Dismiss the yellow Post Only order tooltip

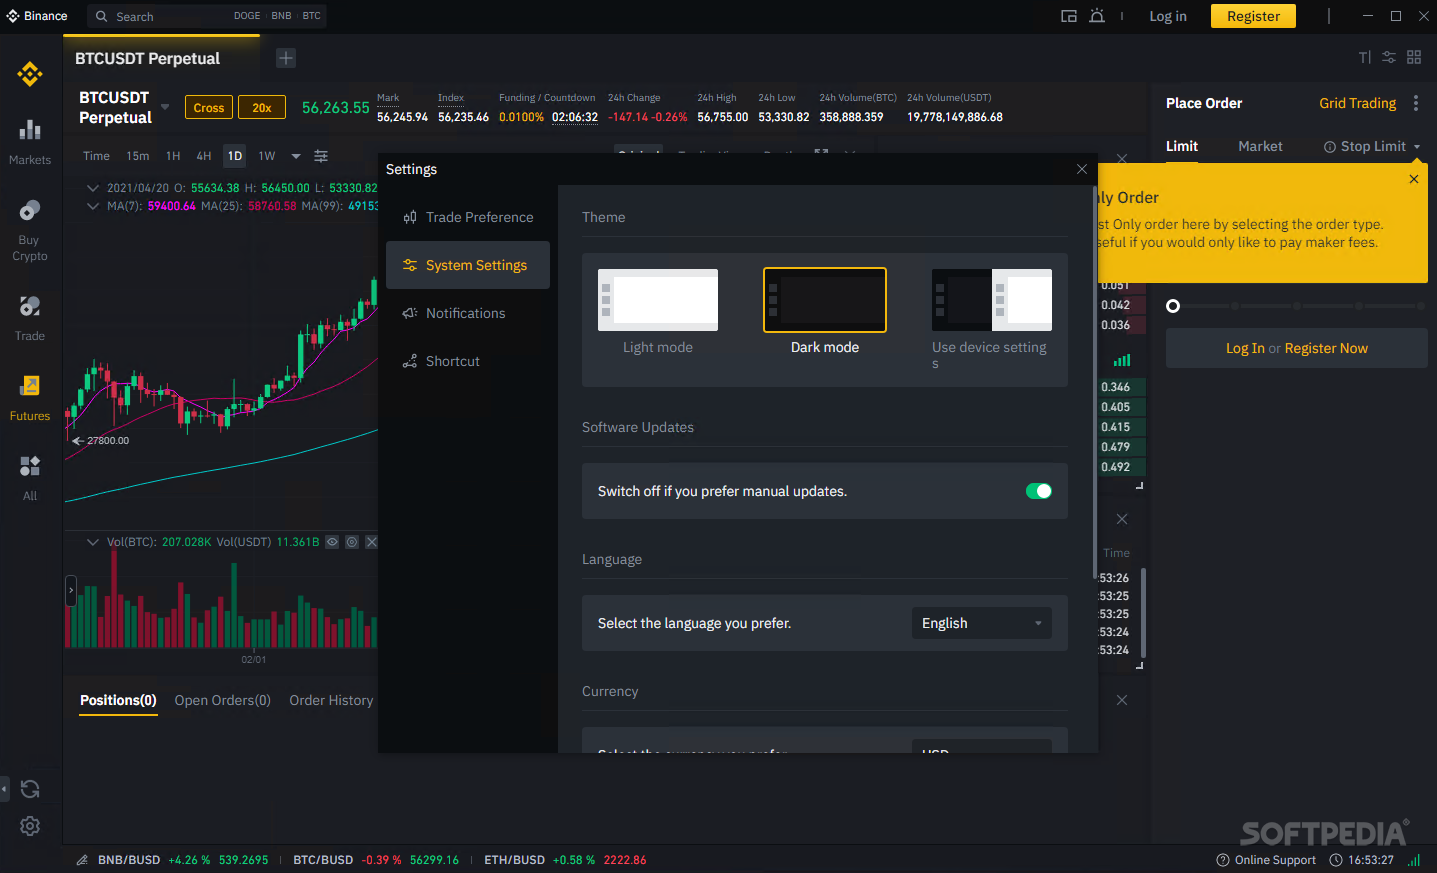1414,179
